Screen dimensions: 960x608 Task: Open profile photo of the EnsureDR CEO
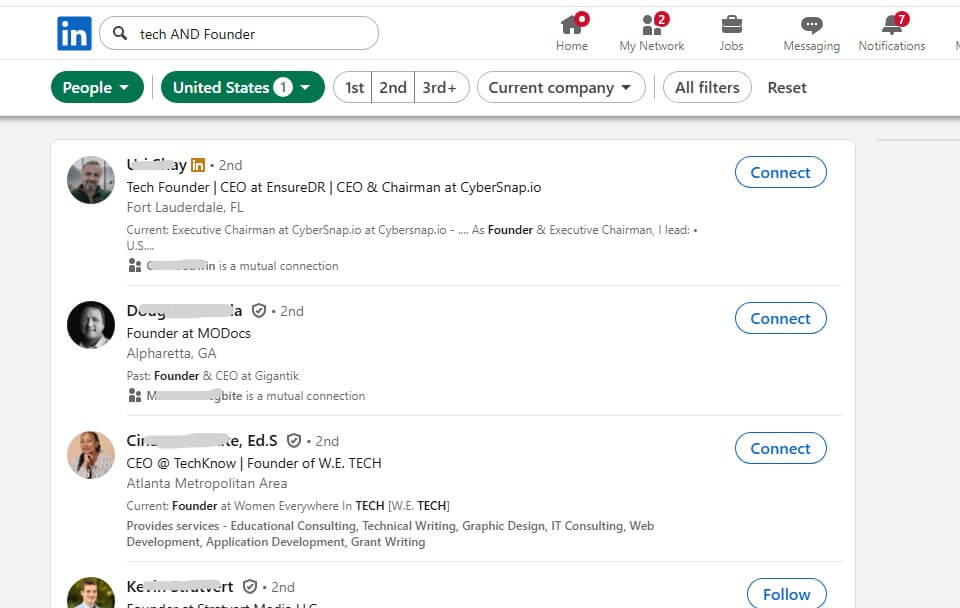91,179
